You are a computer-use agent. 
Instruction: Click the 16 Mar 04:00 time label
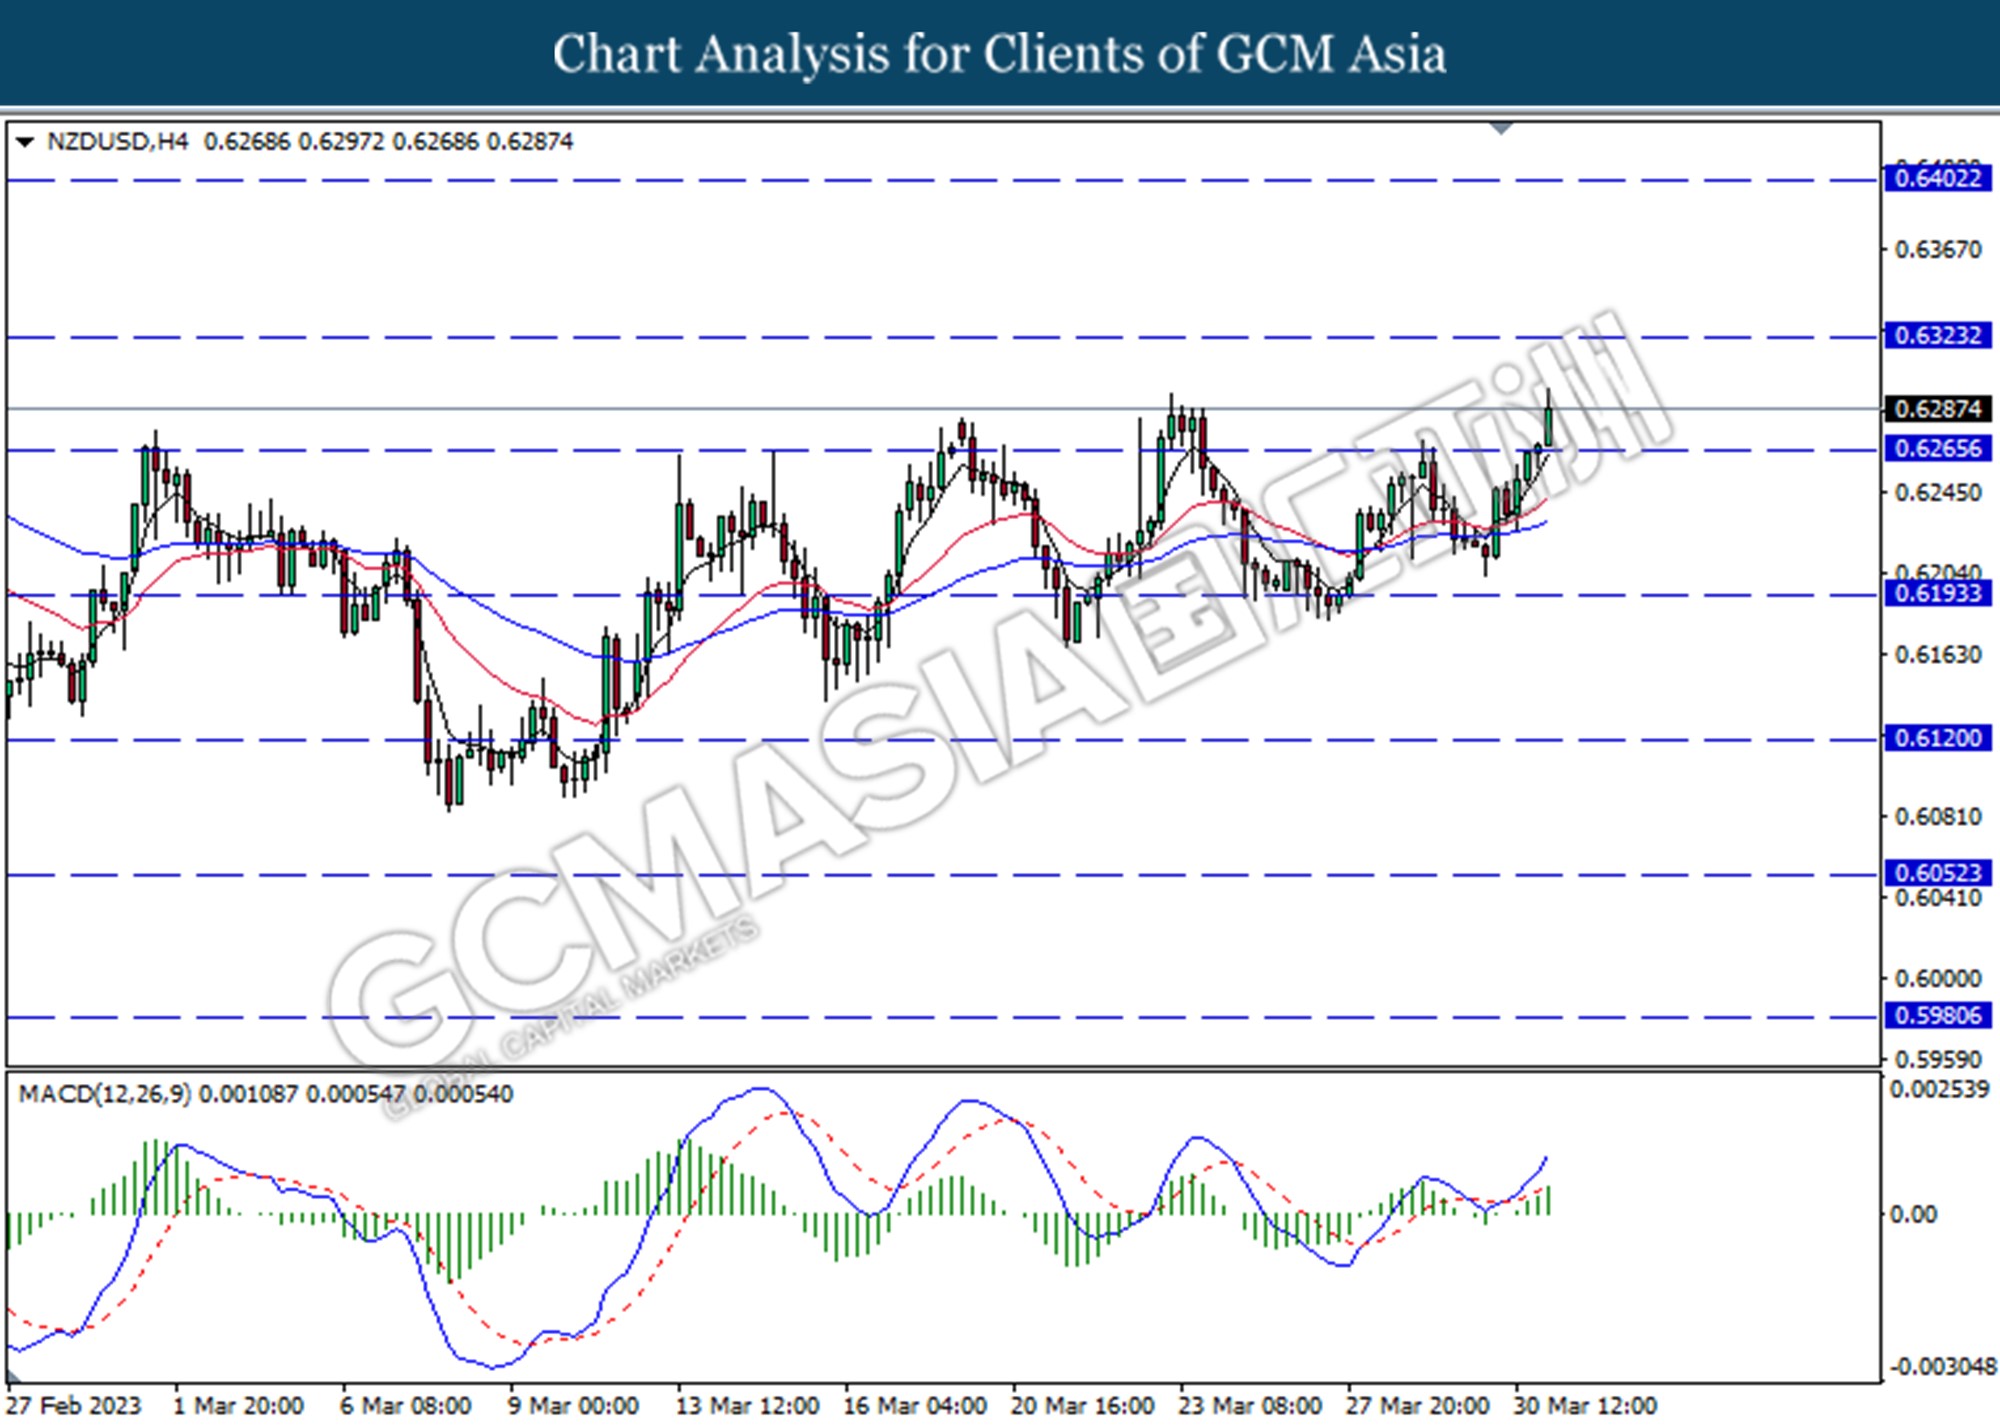(915, 1405)
